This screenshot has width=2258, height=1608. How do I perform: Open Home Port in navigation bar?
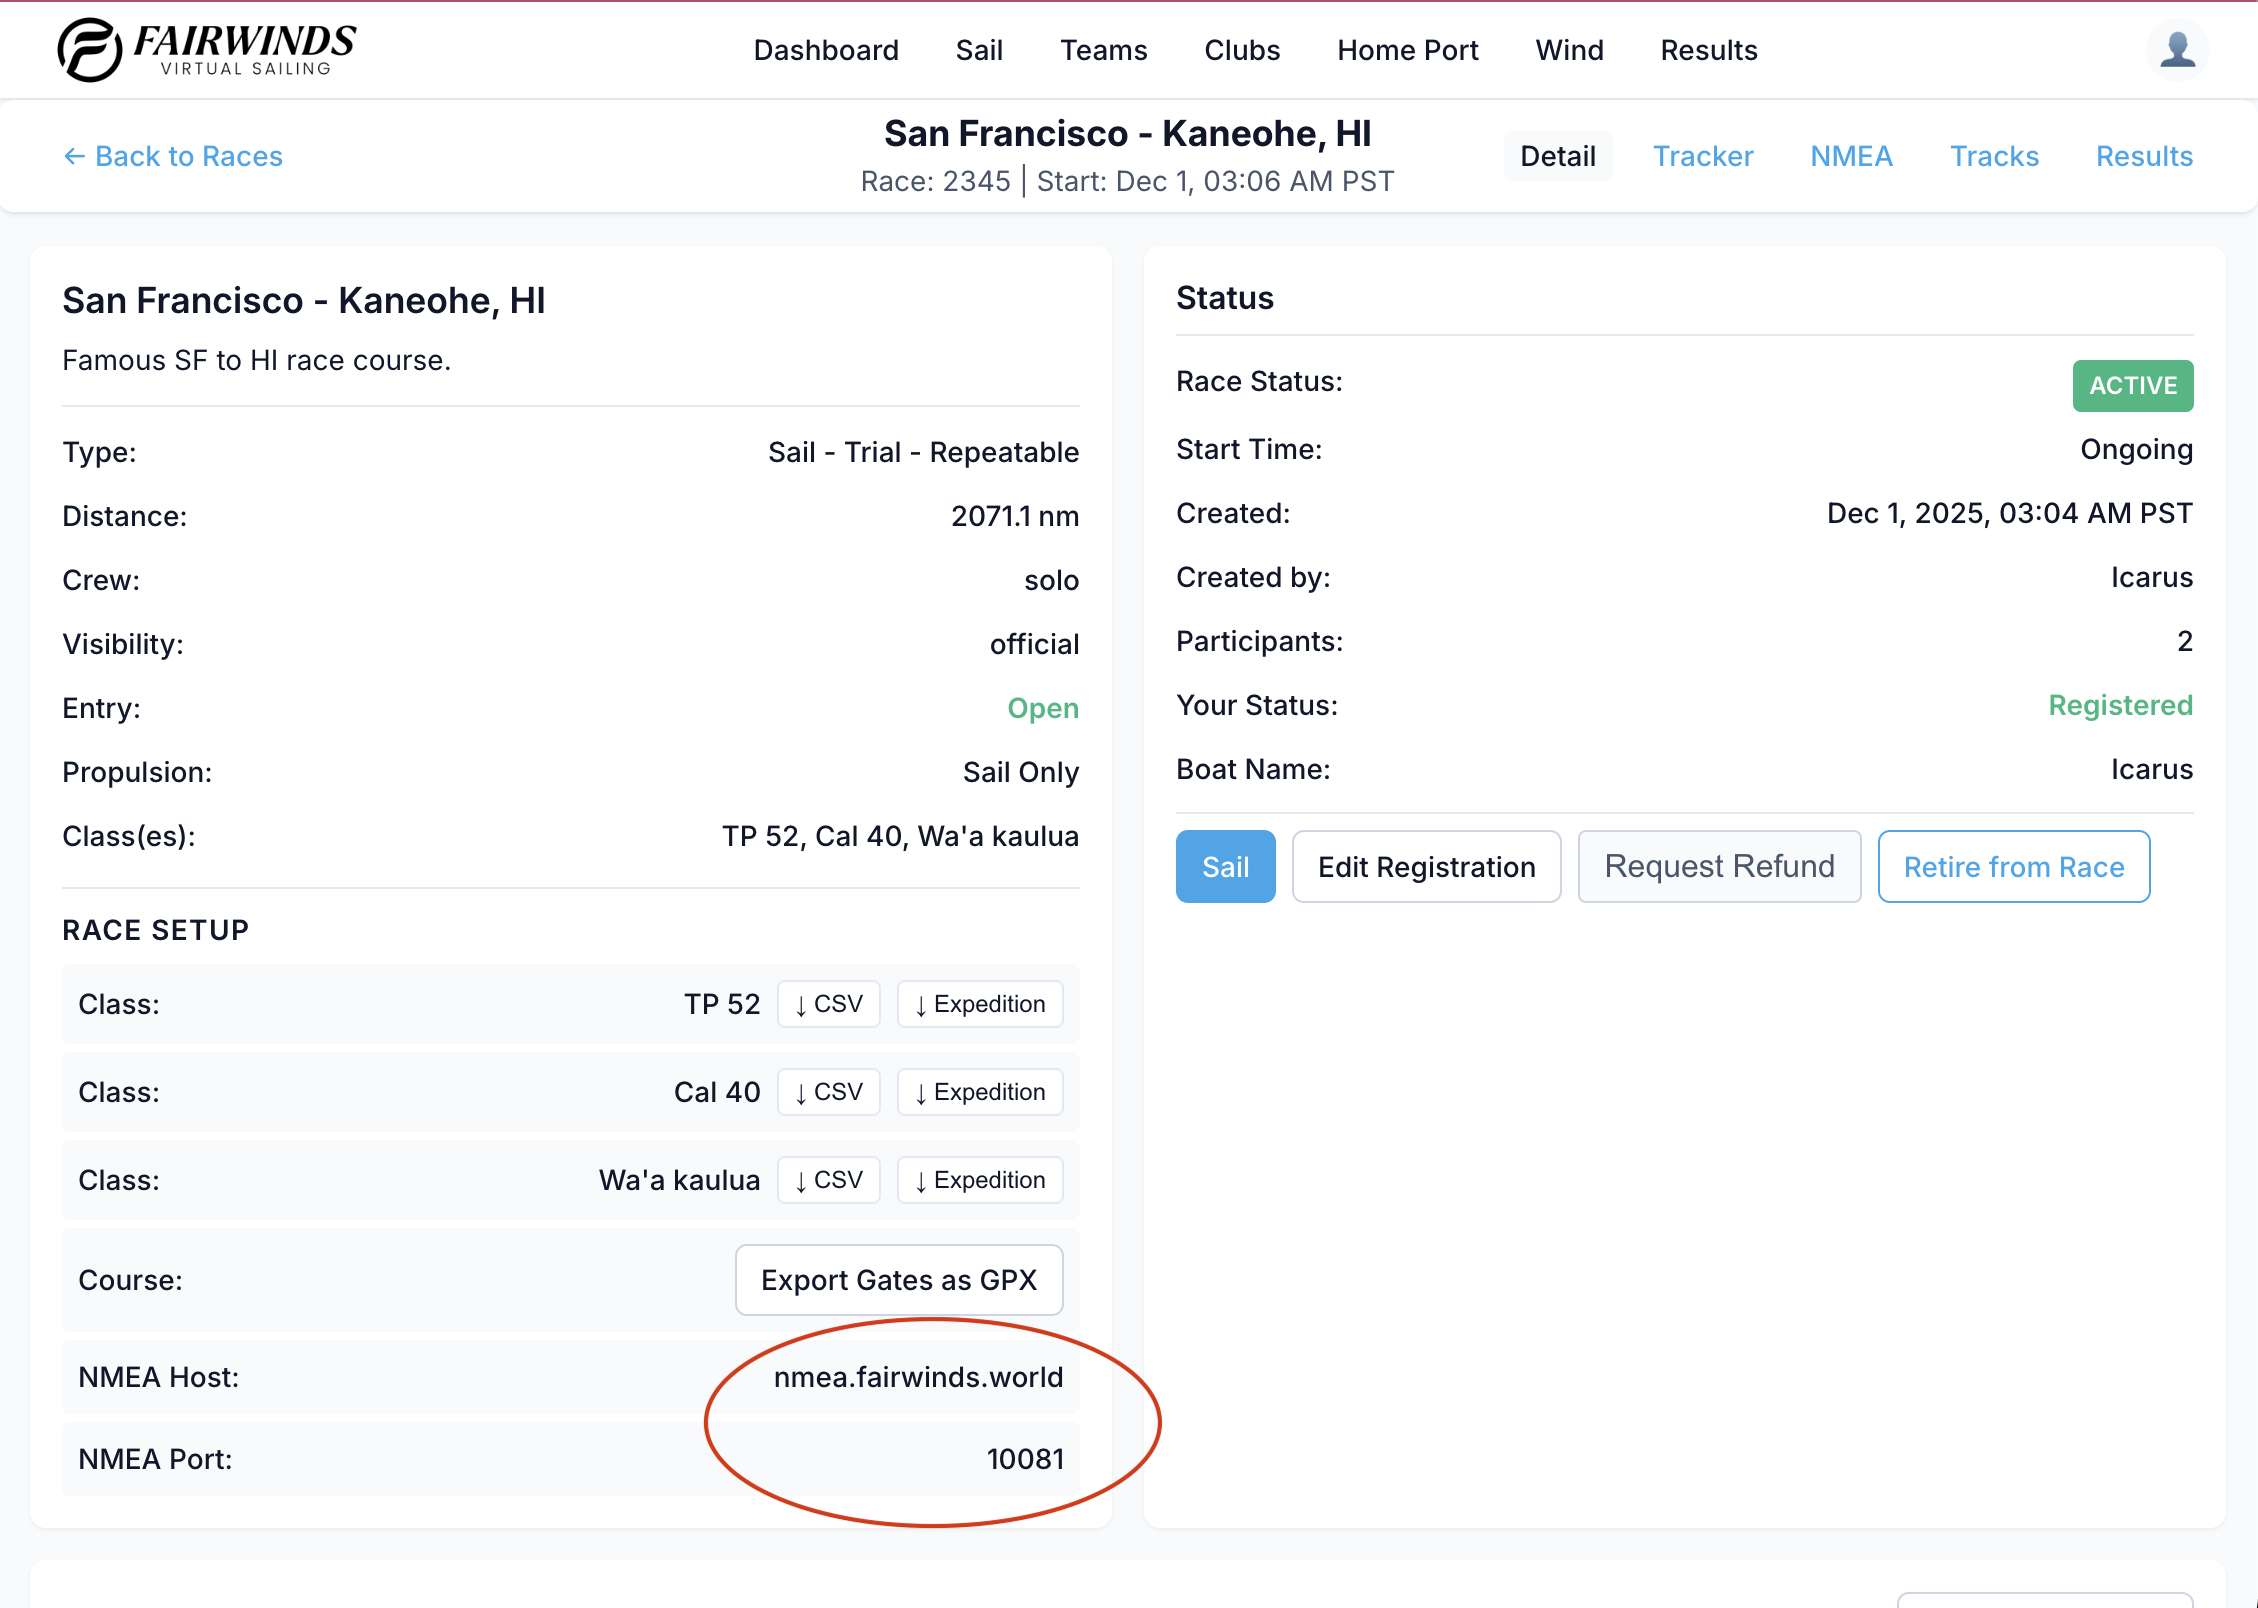(1407, 50)
